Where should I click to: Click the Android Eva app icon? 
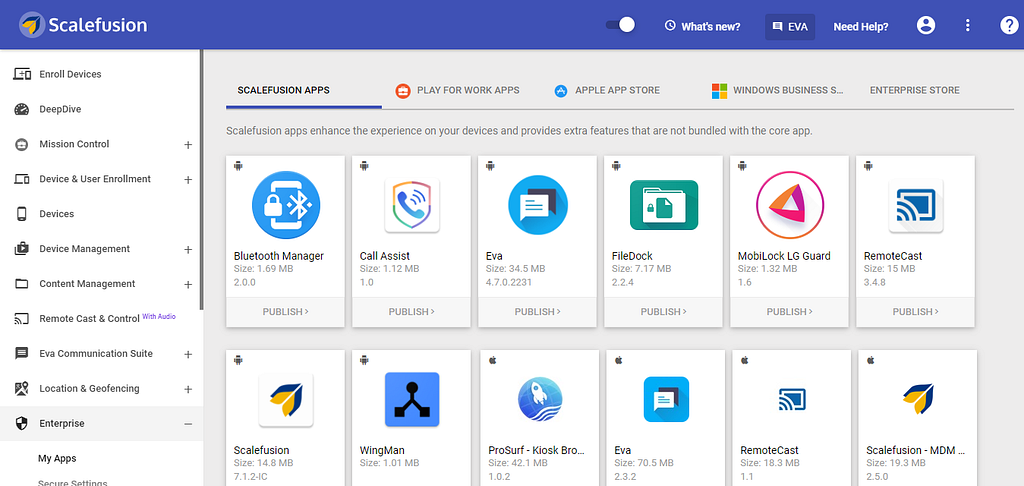(537, 205)
